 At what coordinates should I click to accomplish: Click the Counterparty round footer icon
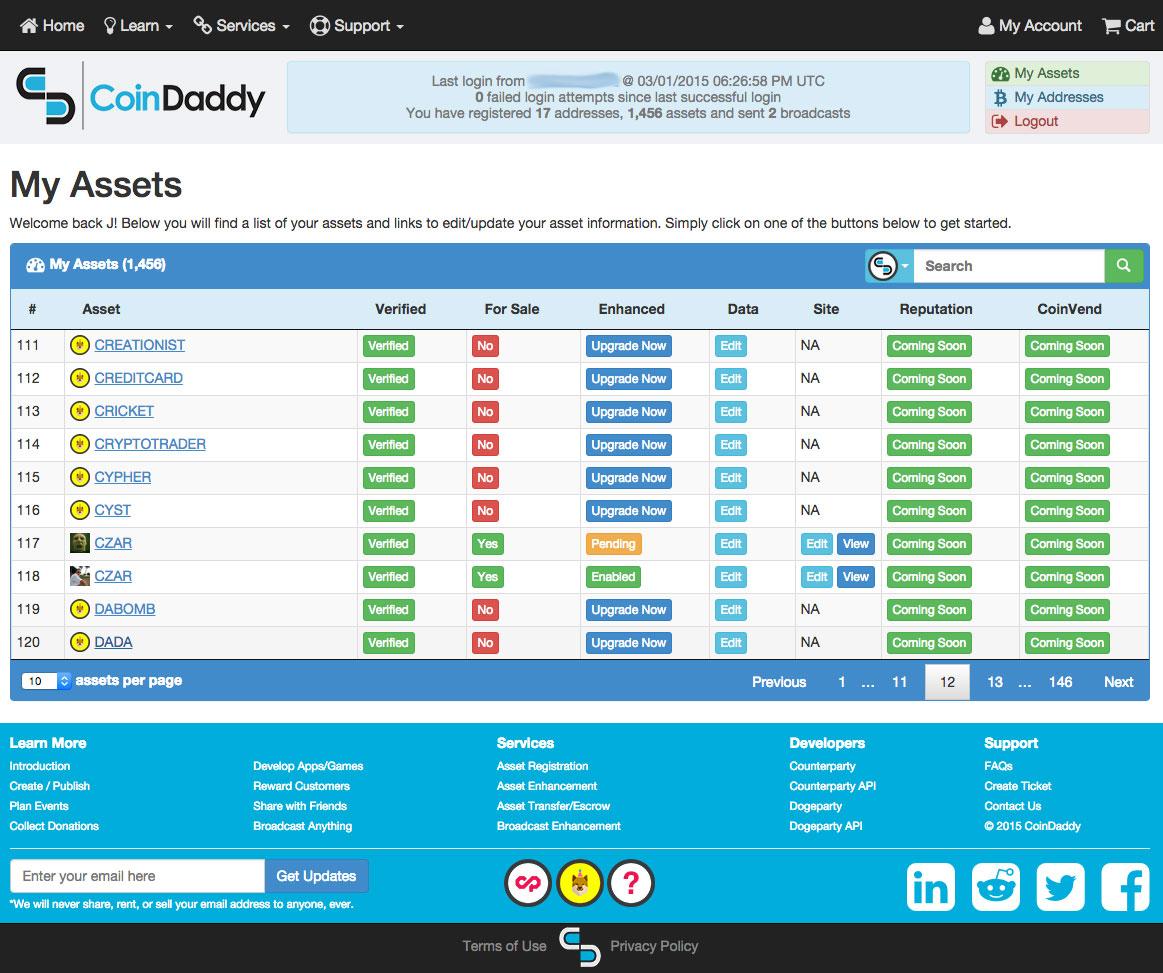coord(528,883)
